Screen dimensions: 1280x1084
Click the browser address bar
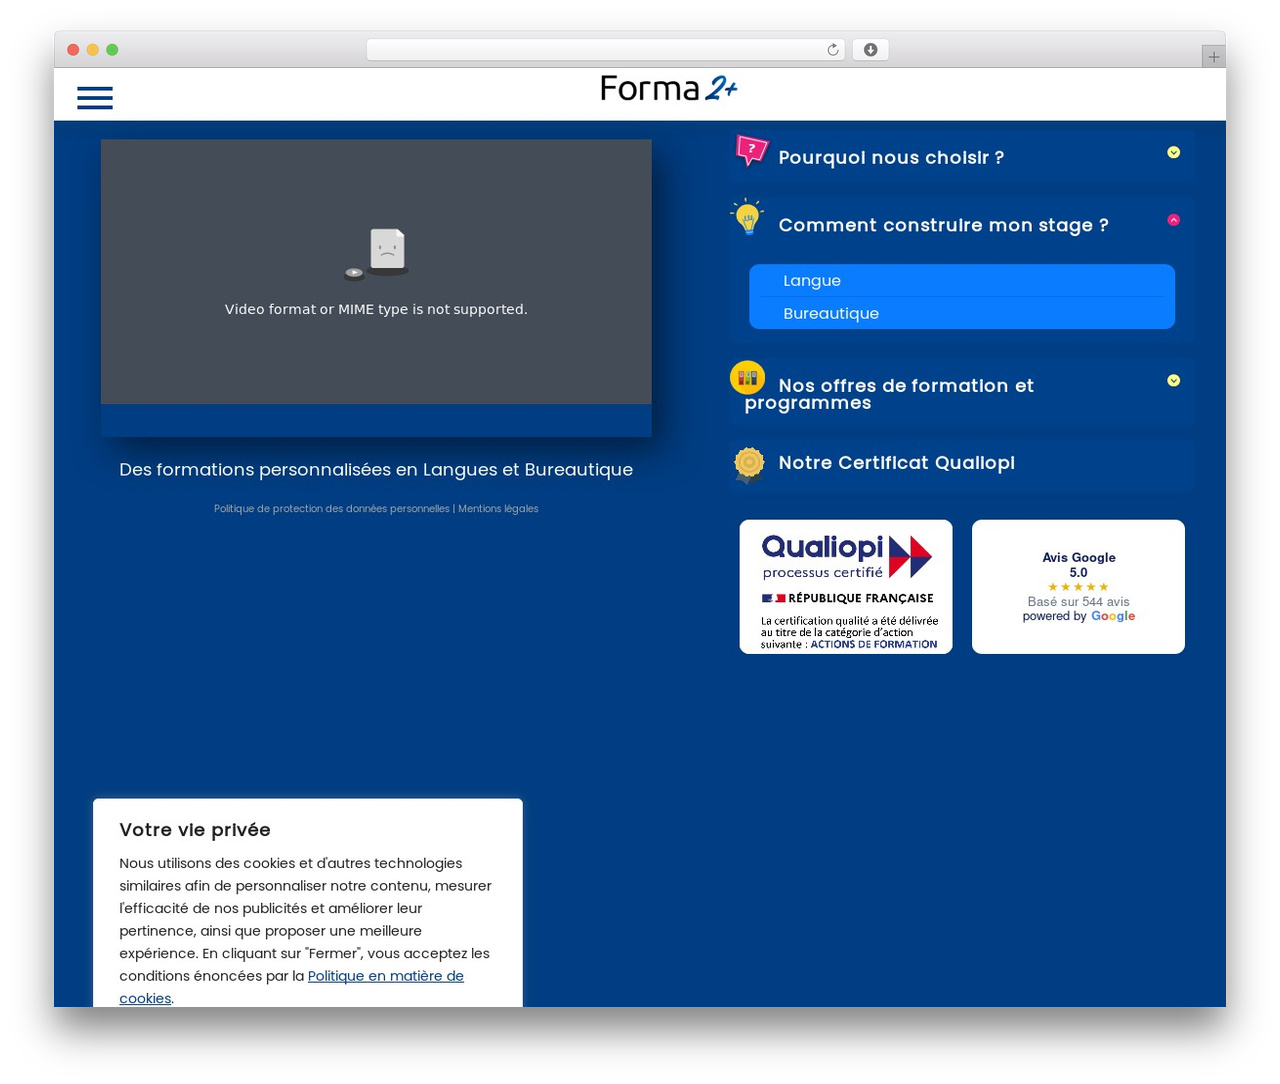(x=605, y=50)
